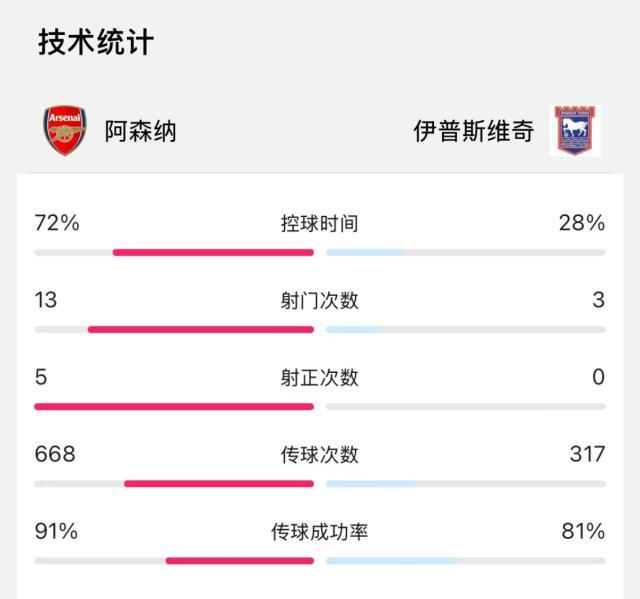Click the Arsenal club crest

click(x=66, y=131)
